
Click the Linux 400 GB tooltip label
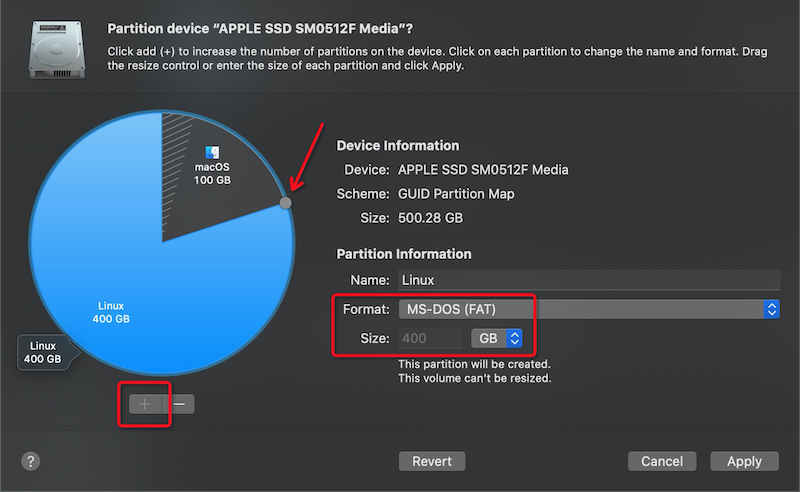tap(44, 351)
